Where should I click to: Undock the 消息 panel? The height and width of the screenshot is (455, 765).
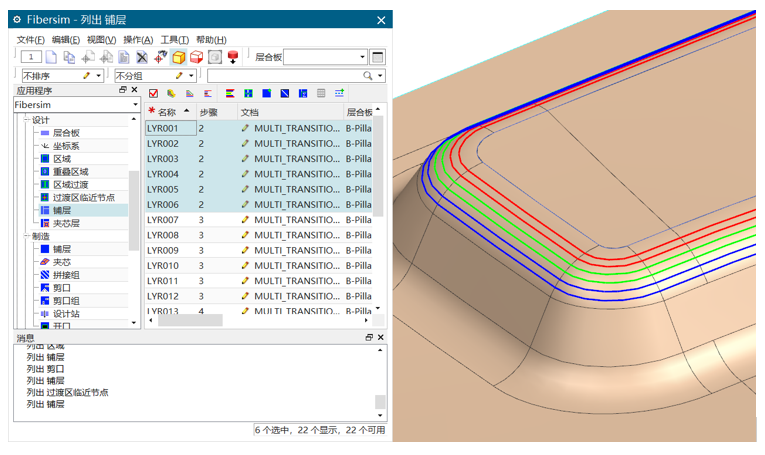(369, 337)
